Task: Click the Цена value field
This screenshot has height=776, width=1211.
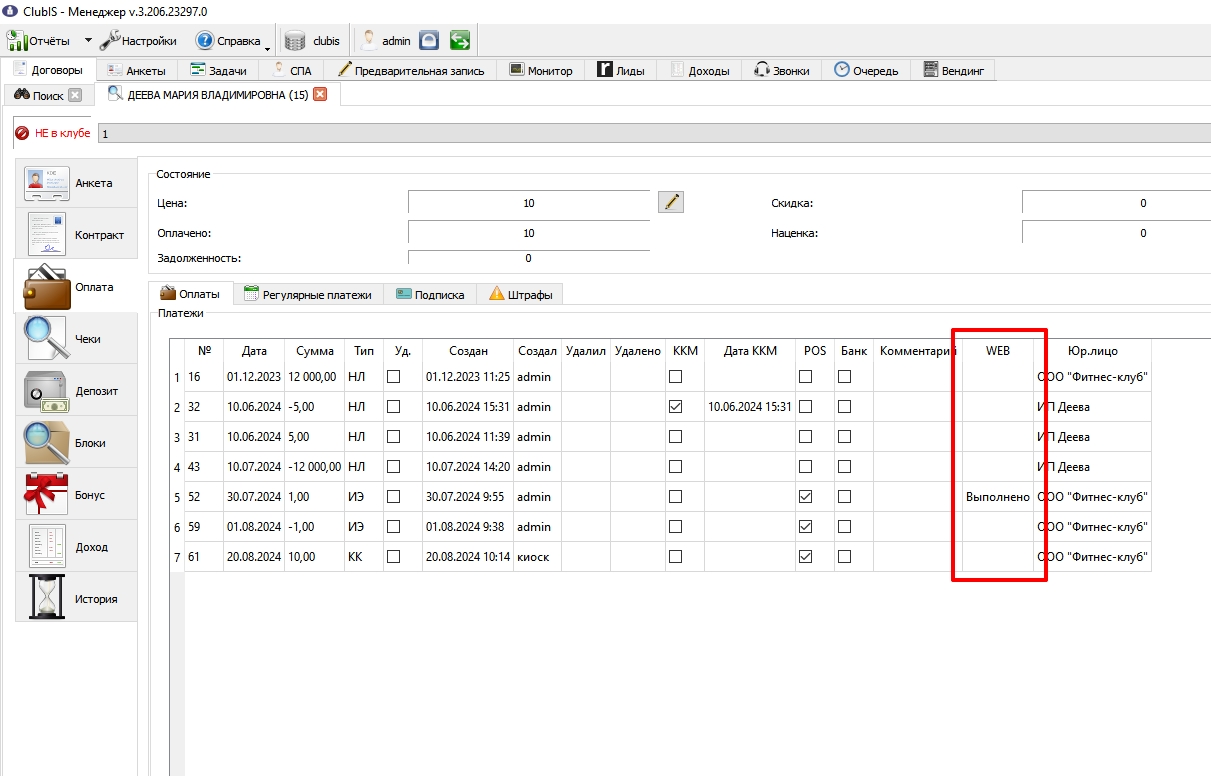Action: coord(529,203)
